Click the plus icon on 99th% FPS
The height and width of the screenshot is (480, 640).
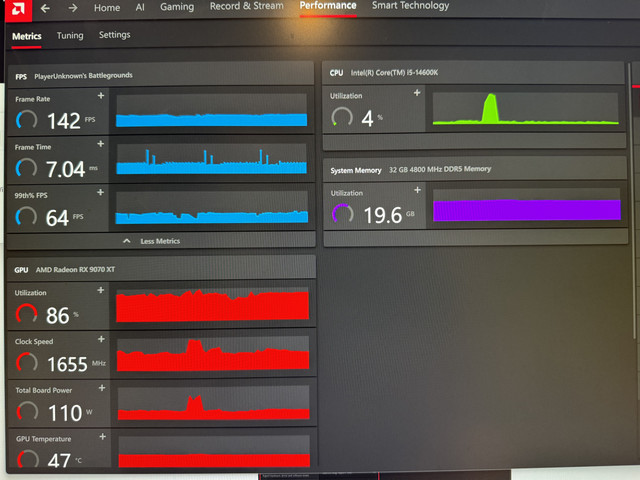(x=100, y=192)
